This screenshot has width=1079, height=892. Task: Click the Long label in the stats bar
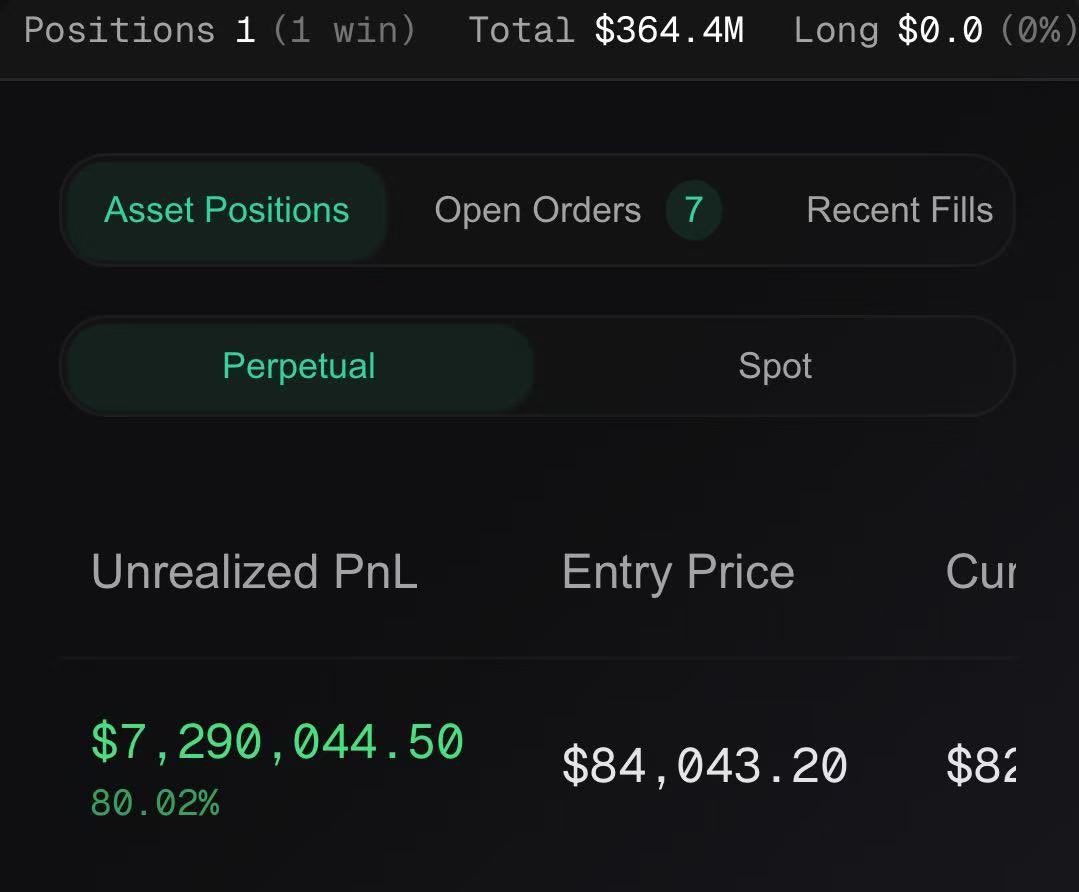[x=836, y=32]
